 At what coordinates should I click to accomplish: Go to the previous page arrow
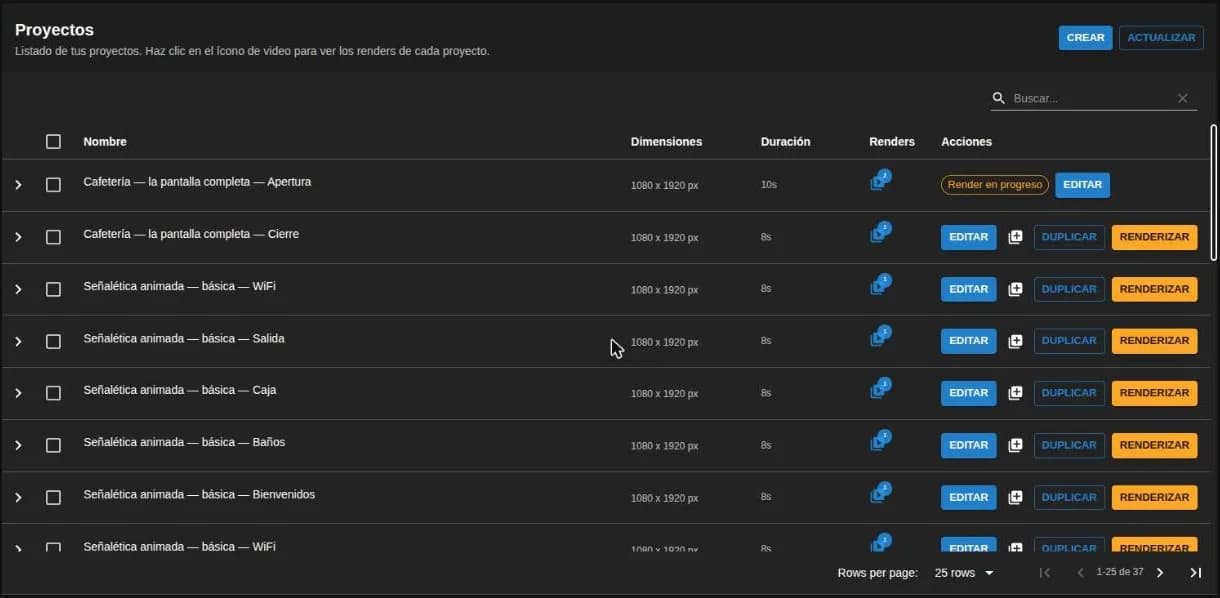tap(1080, 573)
